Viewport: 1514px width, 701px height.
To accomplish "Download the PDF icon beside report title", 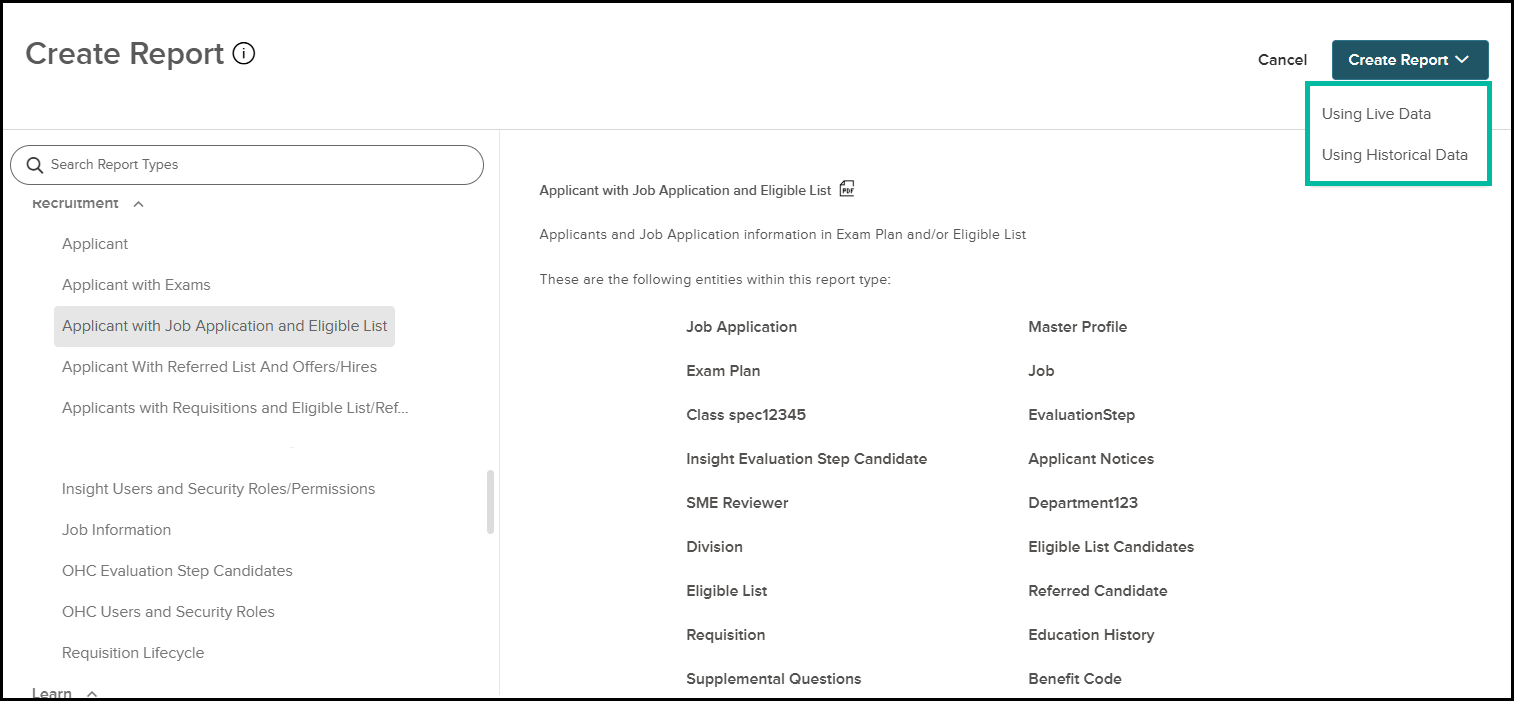I will pos(847,188).
